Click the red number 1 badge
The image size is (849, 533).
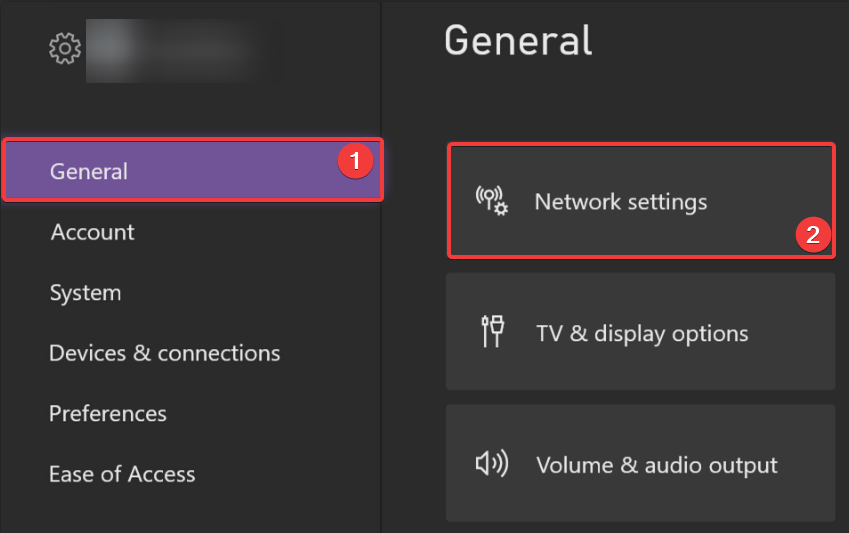[356, 159]
